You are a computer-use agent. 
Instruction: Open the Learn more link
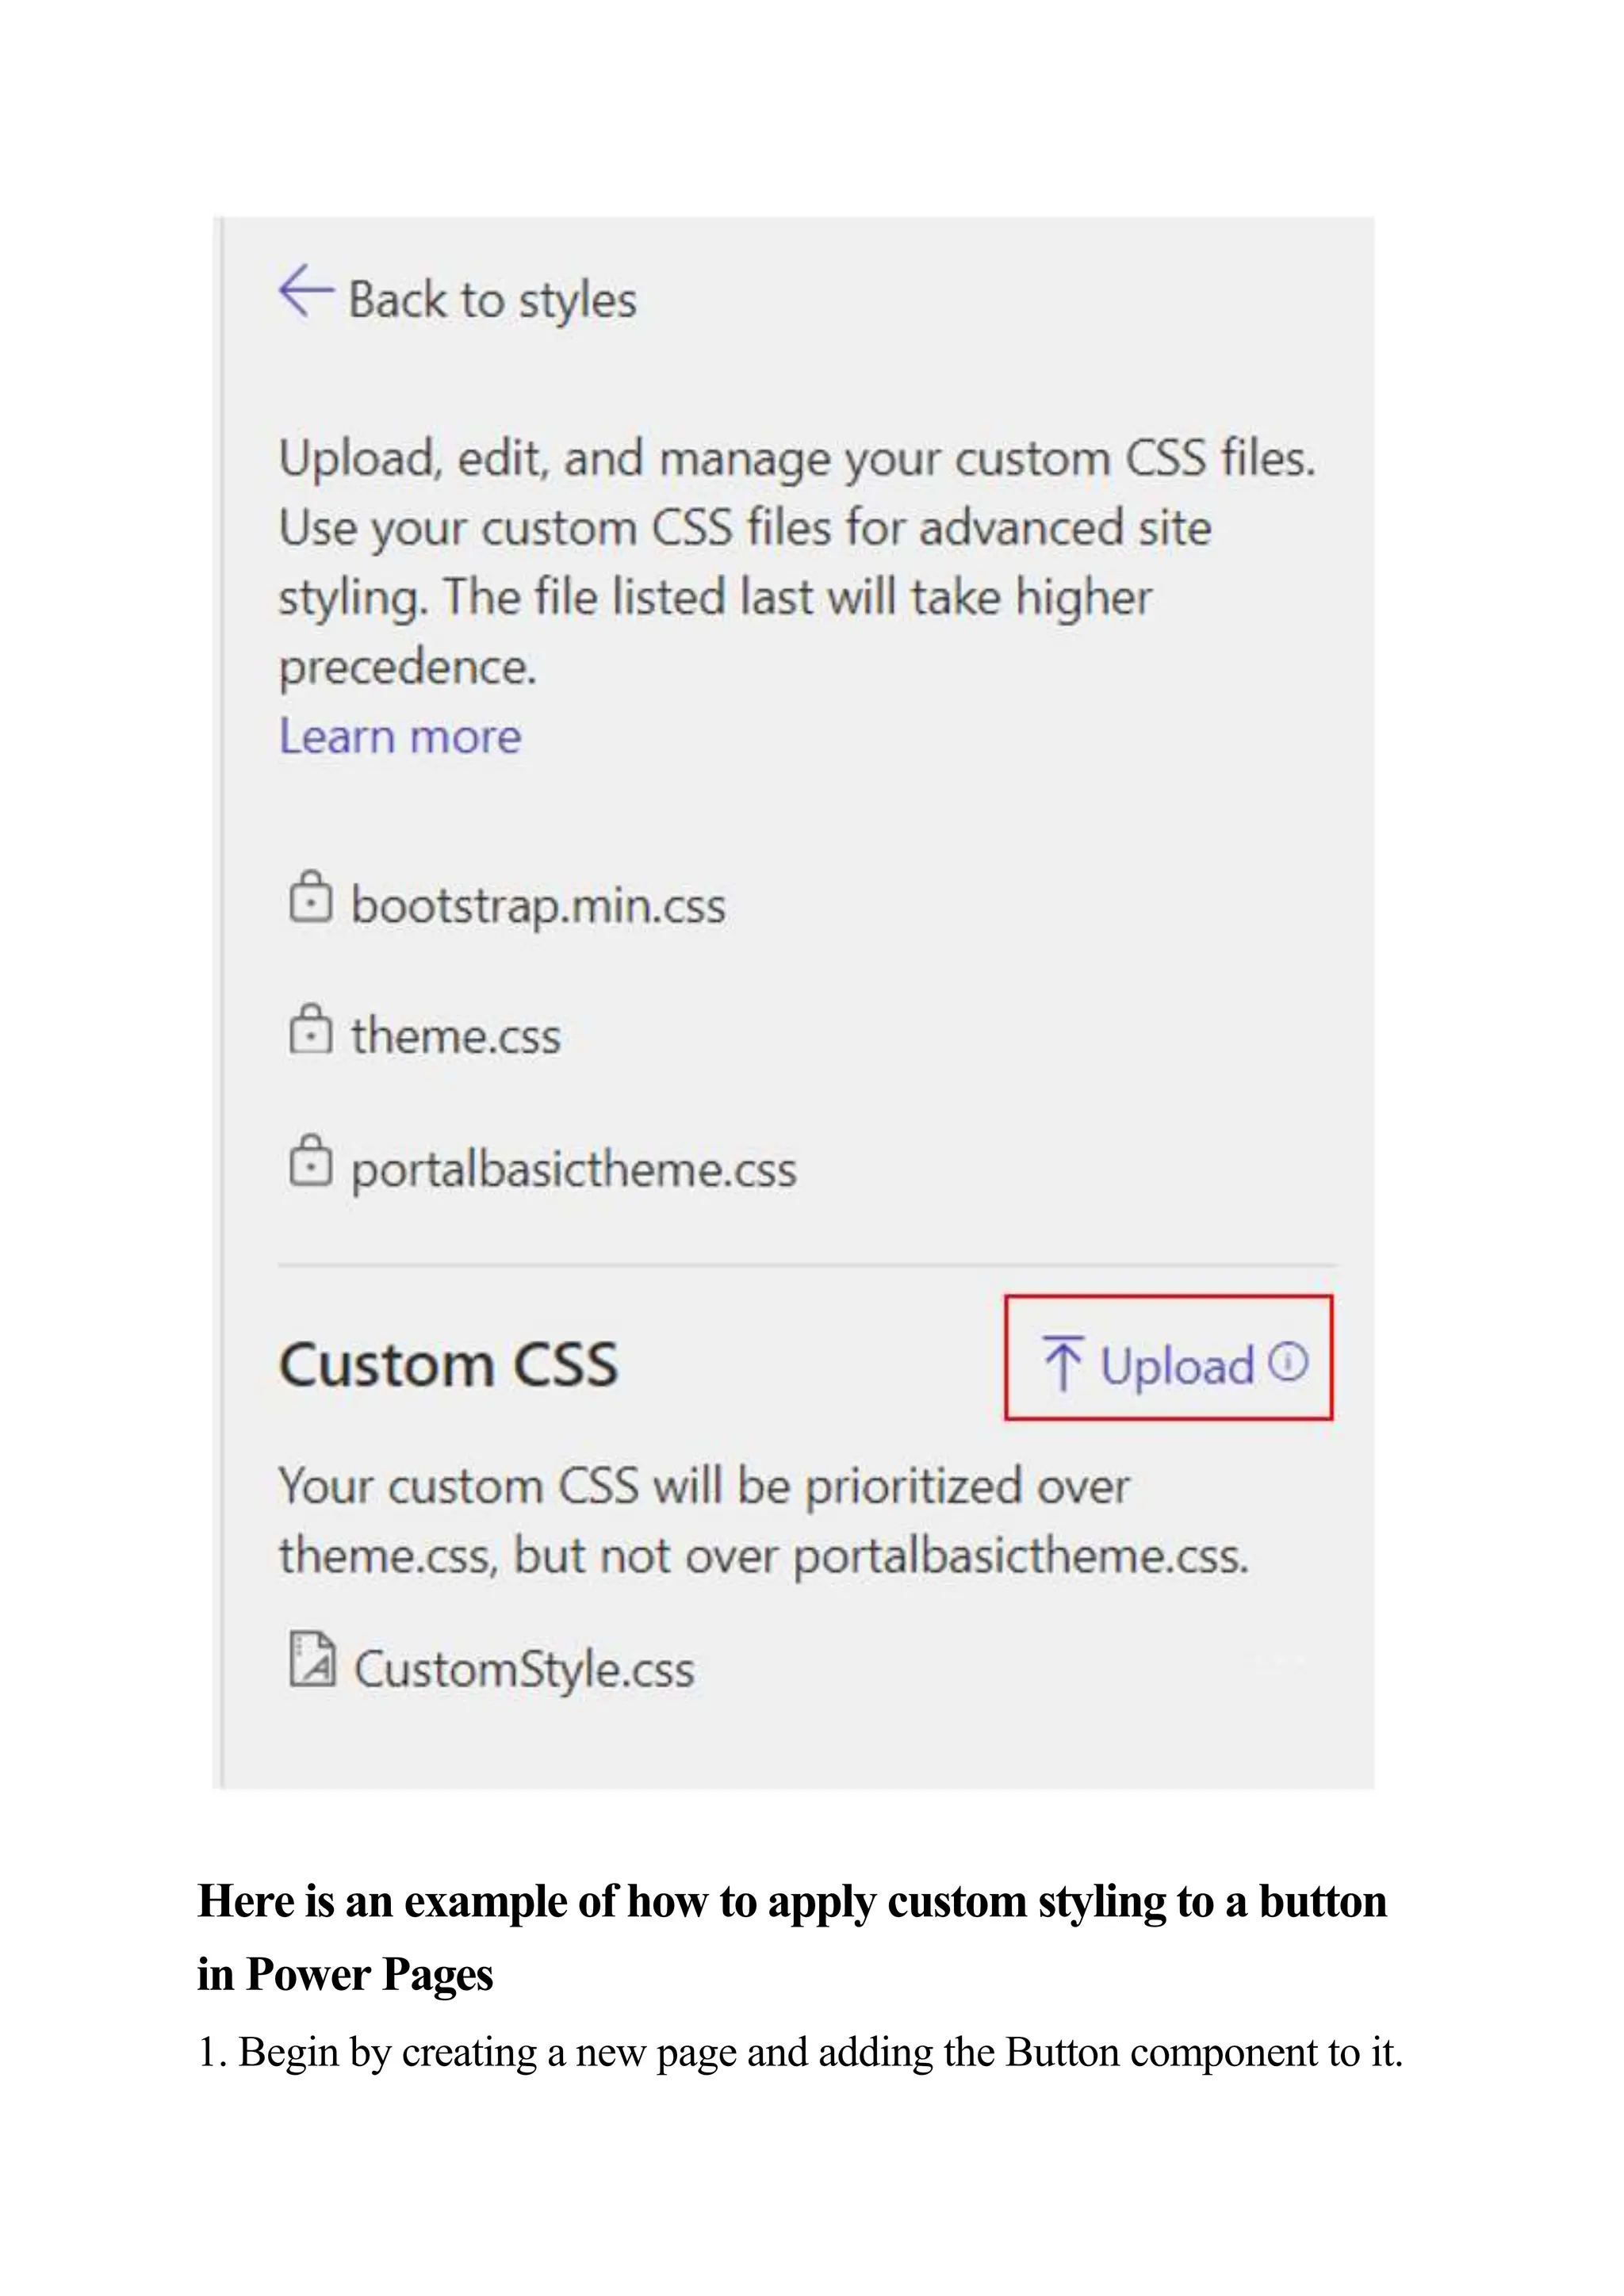coord(400,736)
